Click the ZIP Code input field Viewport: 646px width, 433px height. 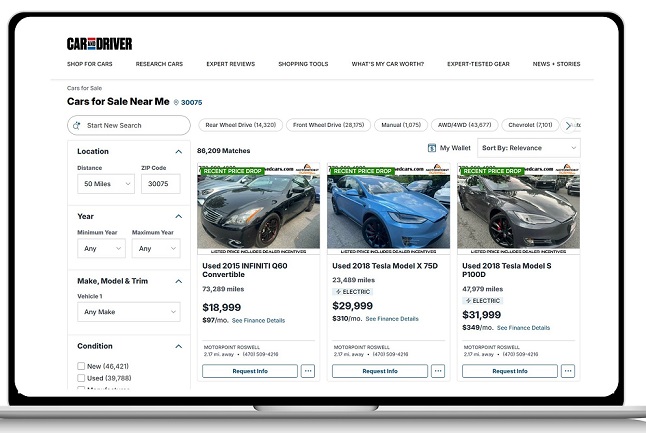[160, 184]
